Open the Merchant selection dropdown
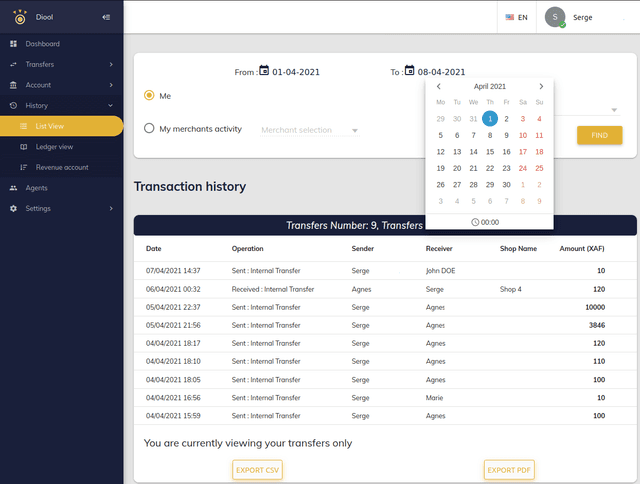The image size is (640, 484). 309,130
